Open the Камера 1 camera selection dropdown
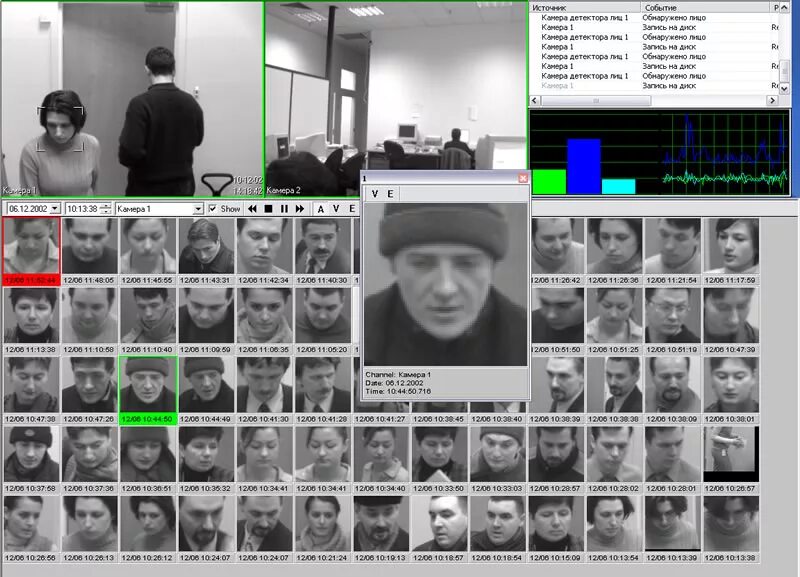Image resolution: width=800 pixels, height=577 pixels. [x=199, y=209]
